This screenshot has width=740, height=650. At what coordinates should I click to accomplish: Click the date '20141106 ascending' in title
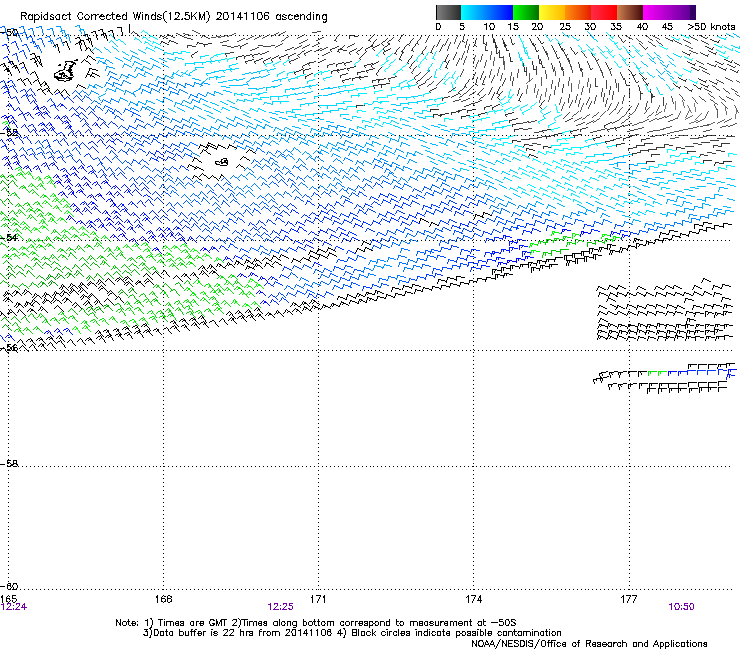[x=271, y=17]
